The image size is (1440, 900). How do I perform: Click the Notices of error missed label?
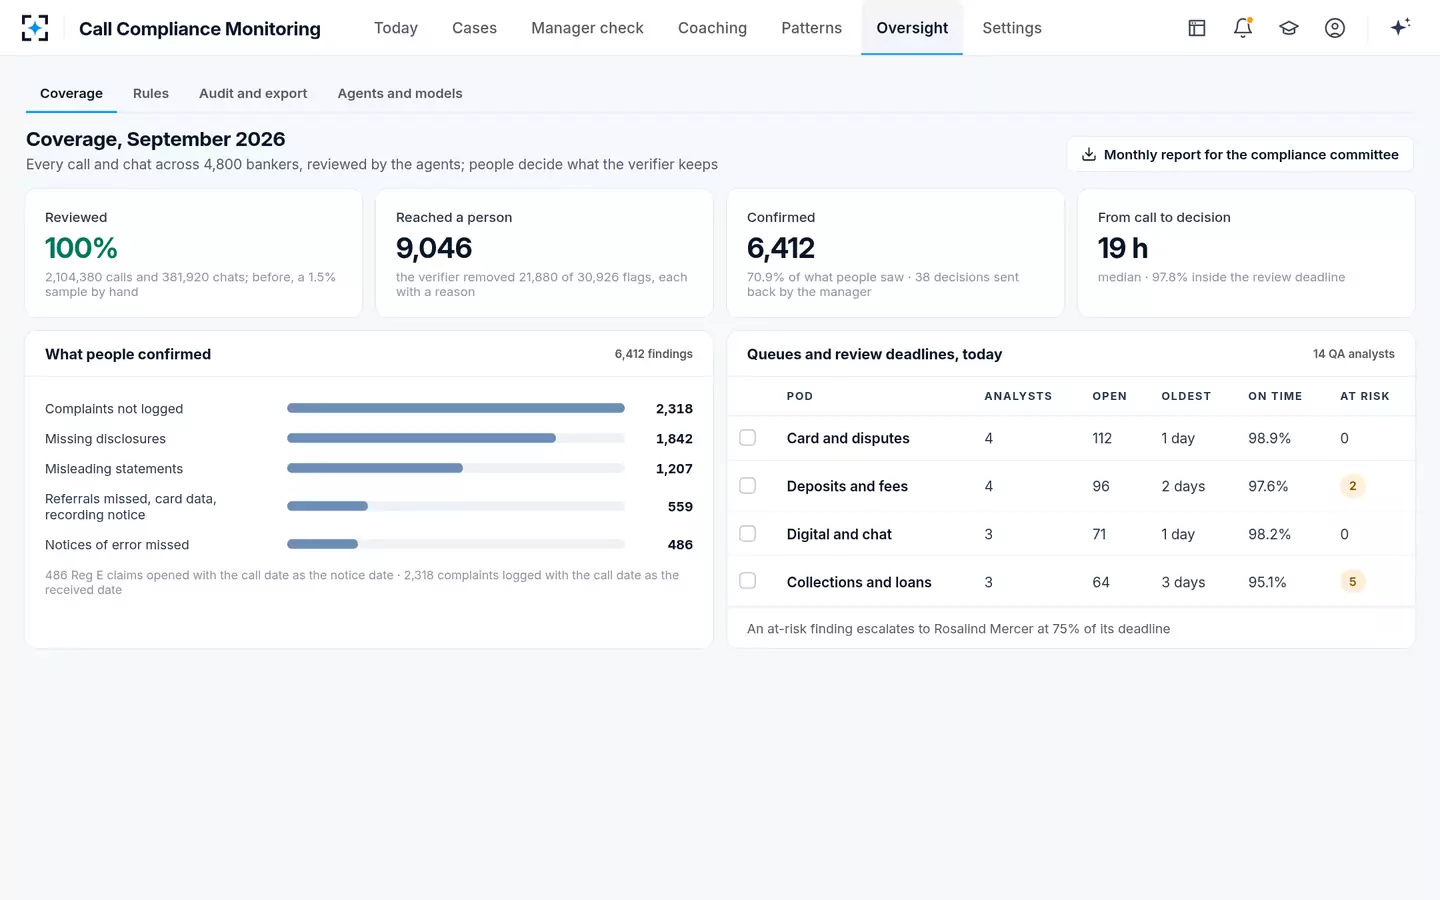pos(117,545)
